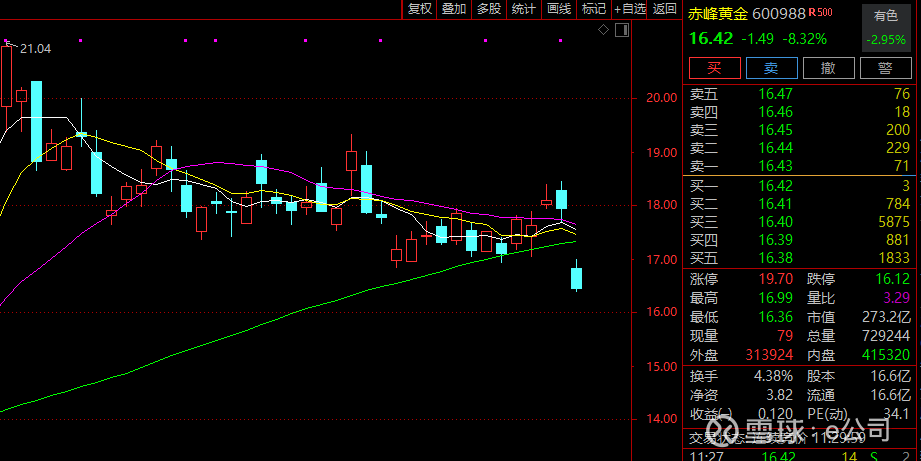The image size is (921, 461).
Task: Click the 最高 value 16.99
Action: point(776,298)
